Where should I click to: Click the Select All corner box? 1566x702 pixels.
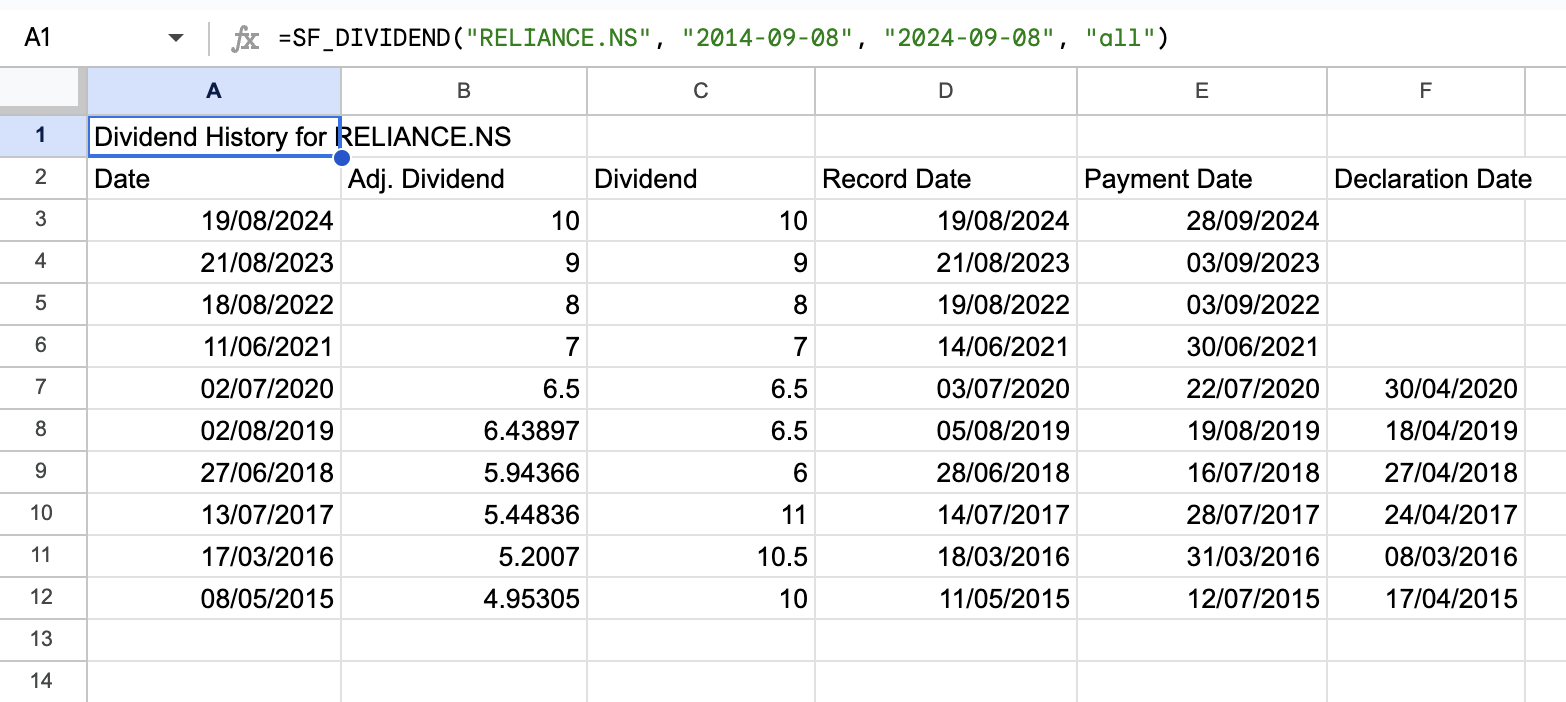42,91
